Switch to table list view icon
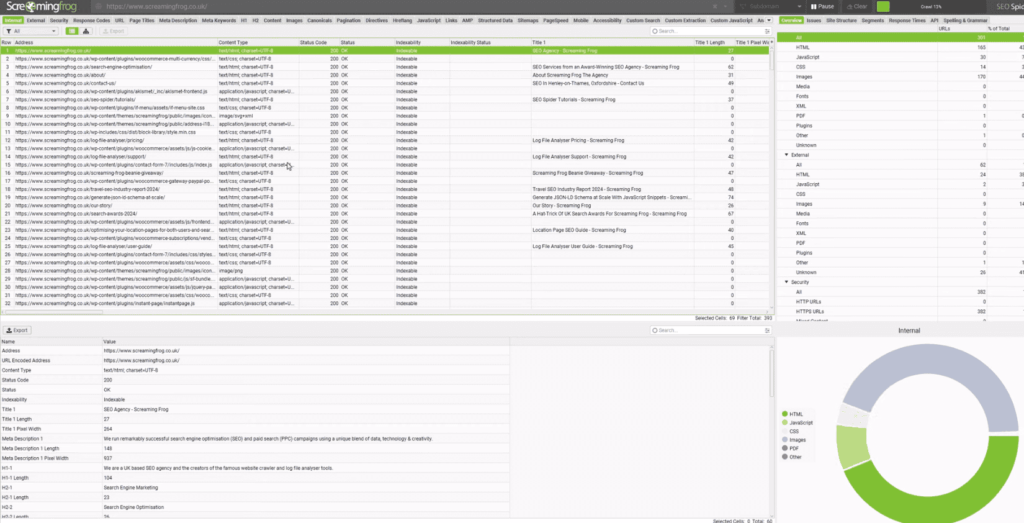Image resolution: width=1024 pixels, height=523 pixels. (x=72, y=31)
